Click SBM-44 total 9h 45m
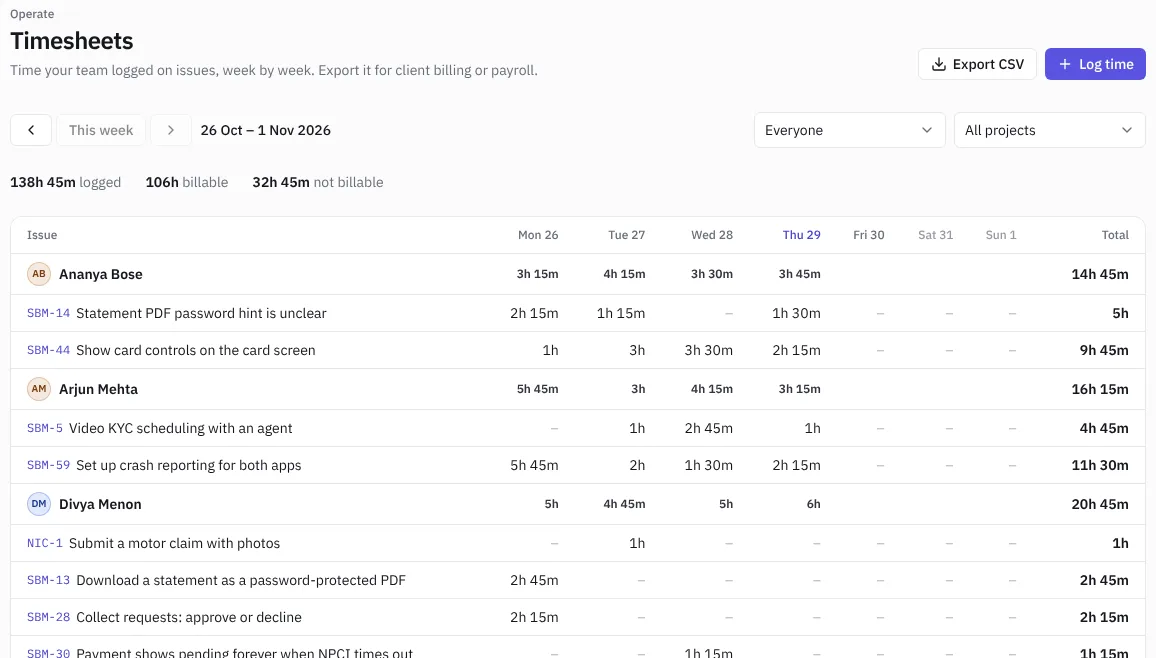The width and height of the screenshot is (1156, 658). tap(1104, 350)
